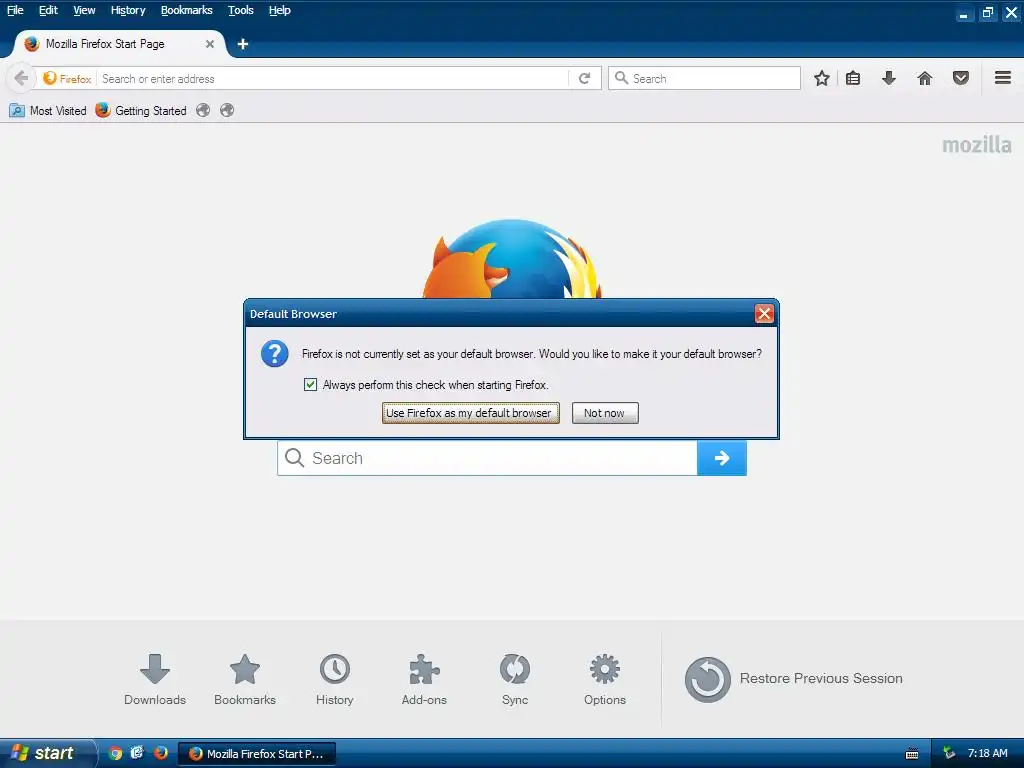
Task: Click the address bar input
Action: pos(333,78)
